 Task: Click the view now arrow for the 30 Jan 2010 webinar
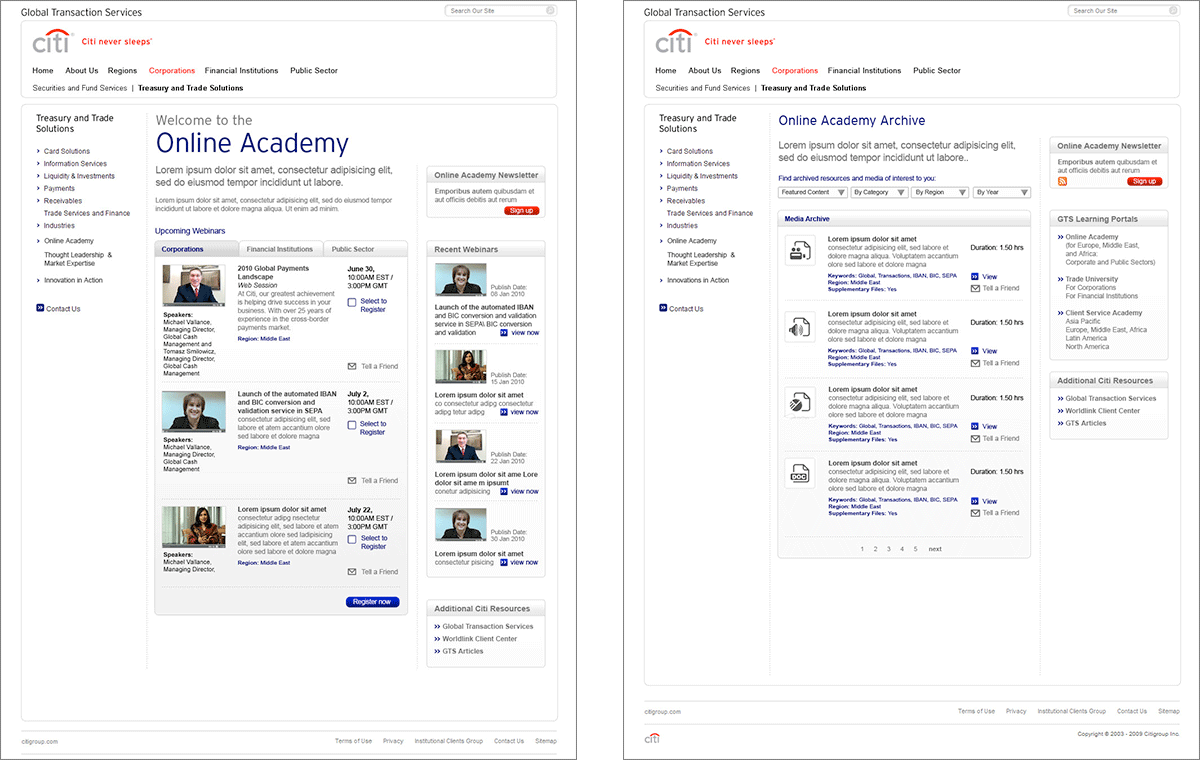[x=504, y=562]
